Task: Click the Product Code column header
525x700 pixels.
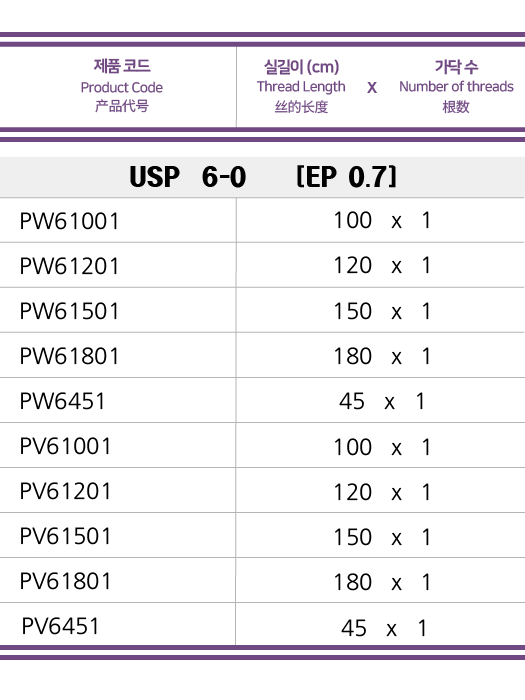Action: pos(121,86)
